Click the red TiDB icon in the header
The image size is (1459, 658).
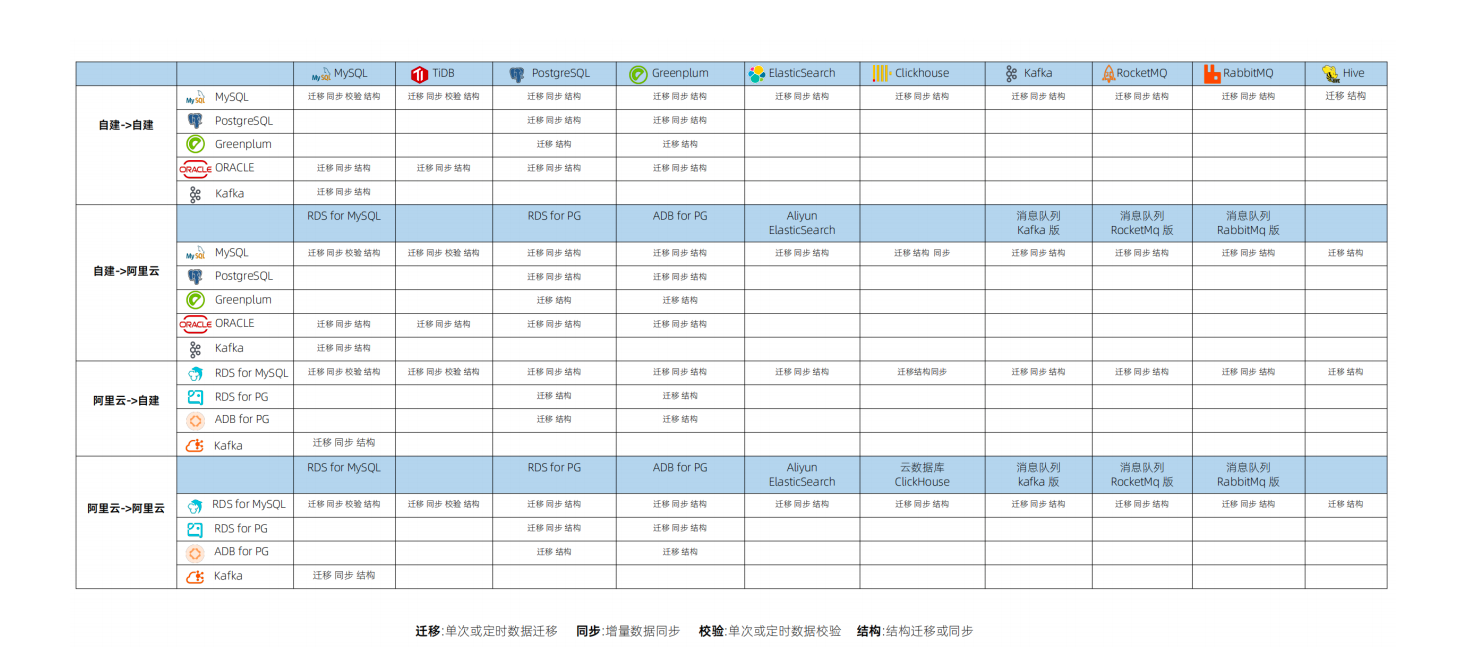(419, 74)
